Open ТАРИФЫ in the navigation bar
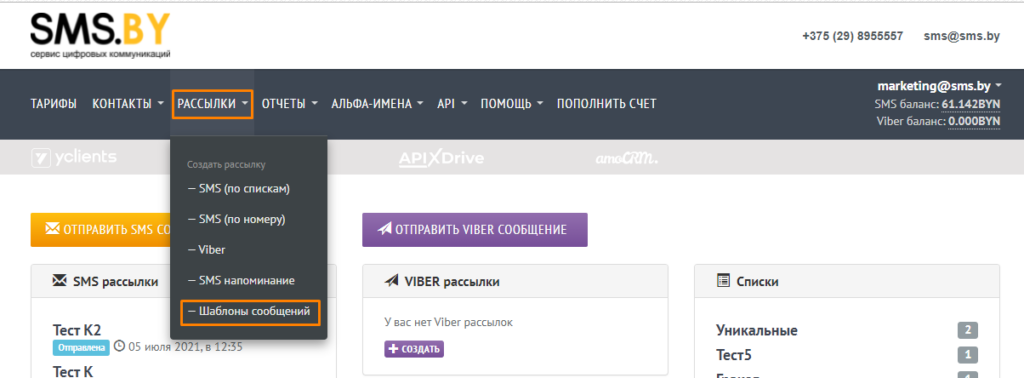 [54, 104]
